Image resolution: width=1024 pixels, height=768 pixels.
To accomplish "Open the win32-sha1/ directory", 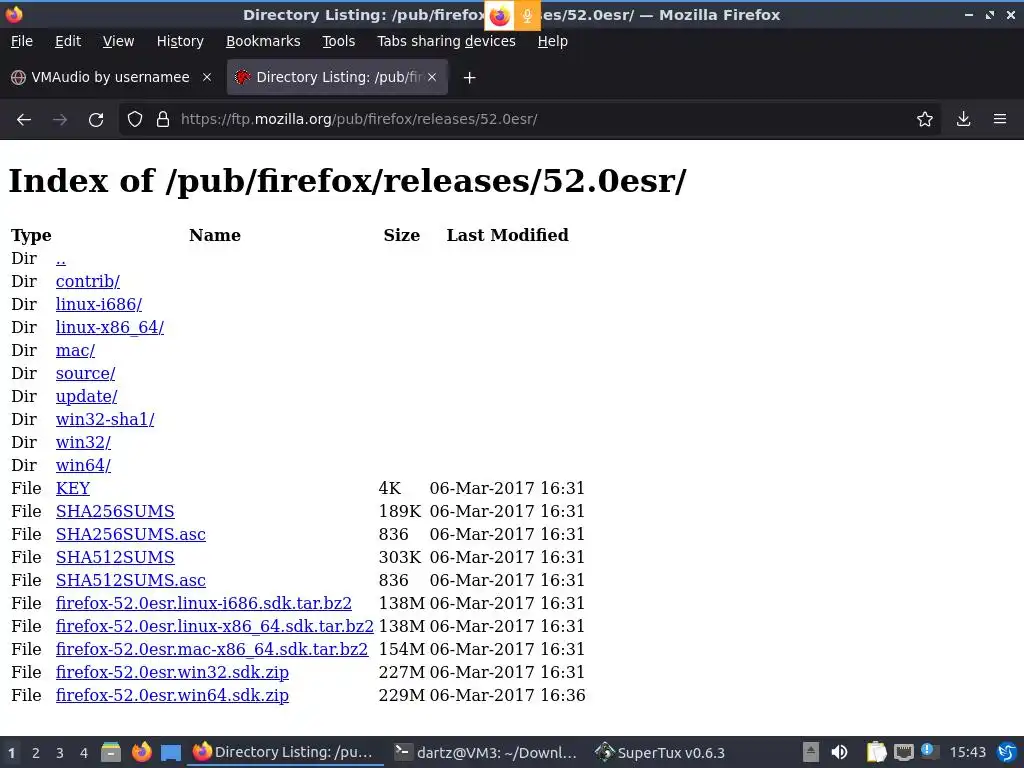I will 105,419.
